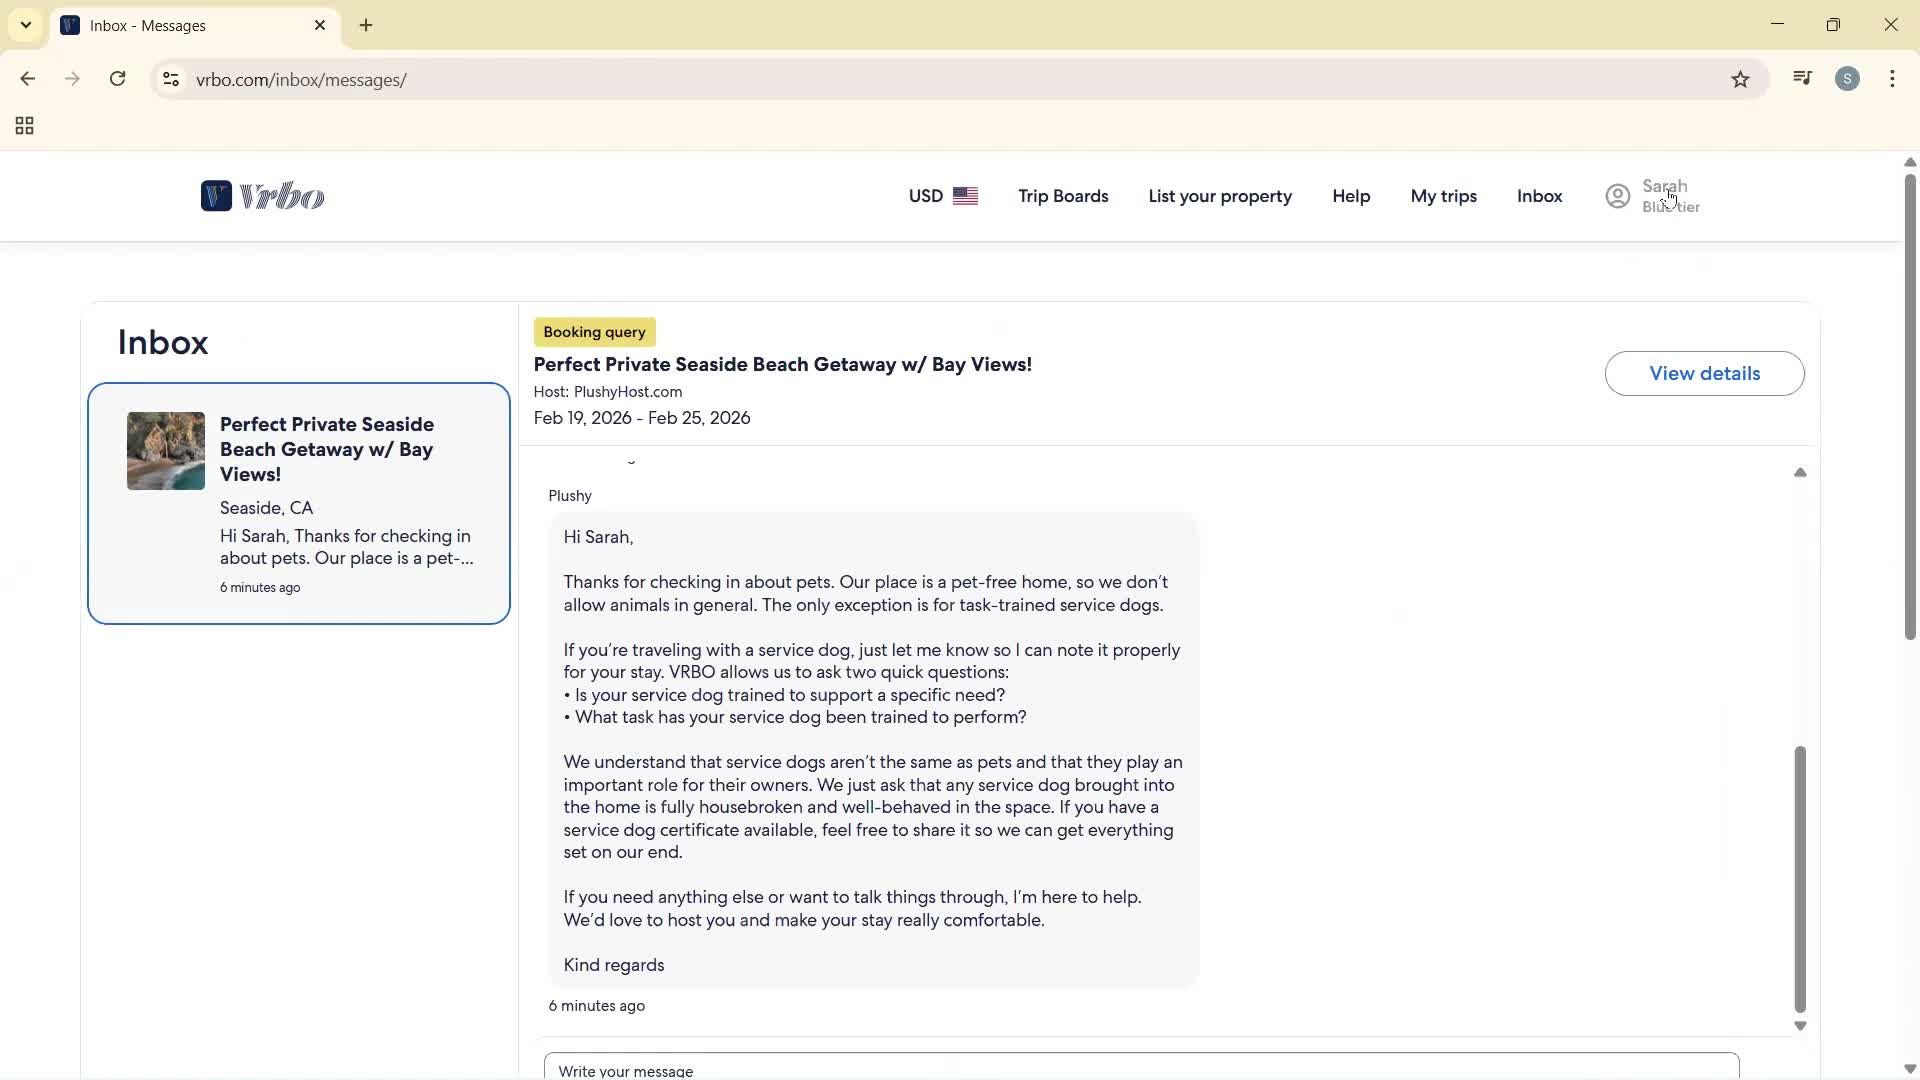This screenshot has width=1920, height=1080.
Task: Open the search tabs dropdown arrow
Action: [x=25, y=24]
